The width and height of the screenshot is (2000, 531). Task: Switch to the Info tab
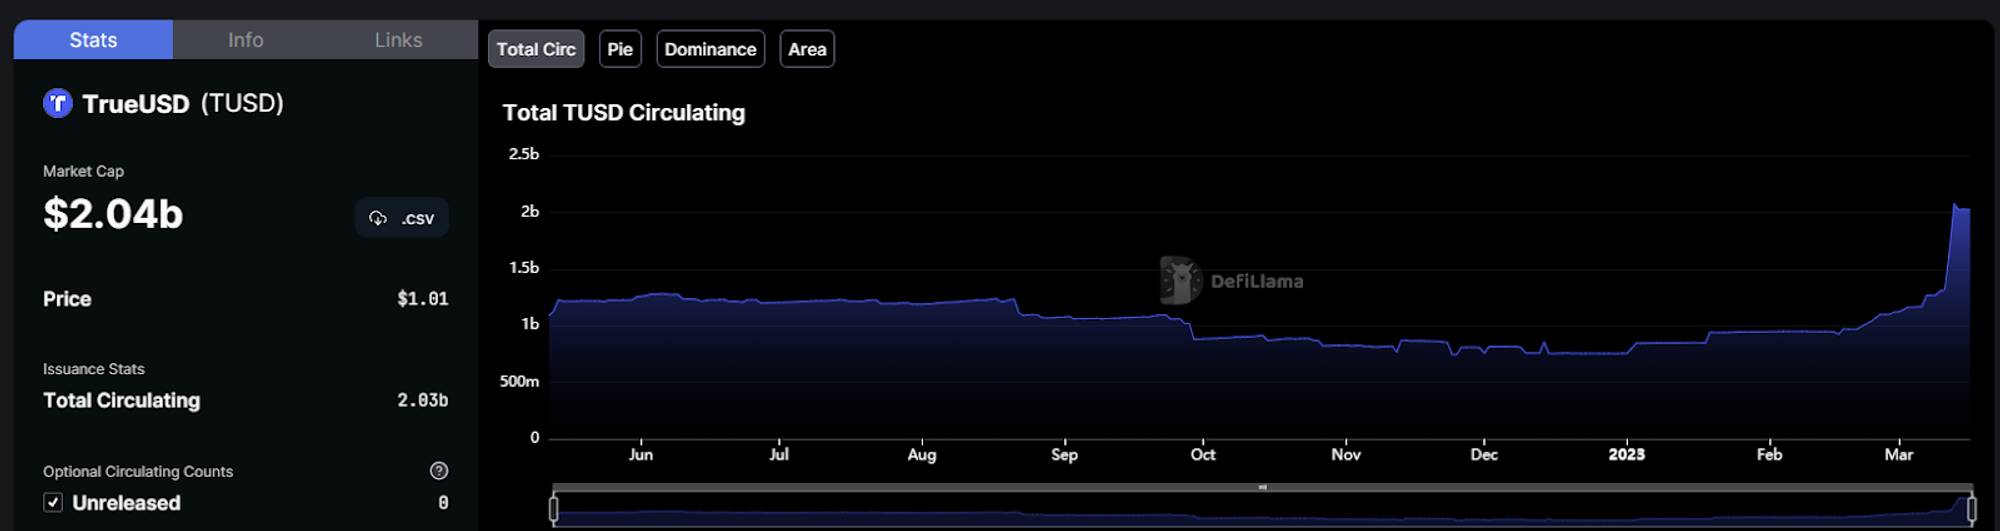click(246, 40)
